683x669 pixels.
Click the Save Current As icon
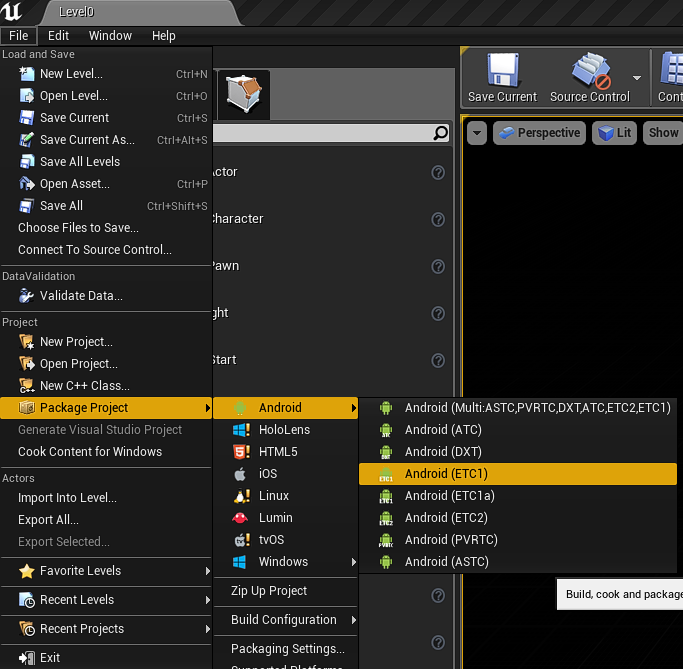27,140
